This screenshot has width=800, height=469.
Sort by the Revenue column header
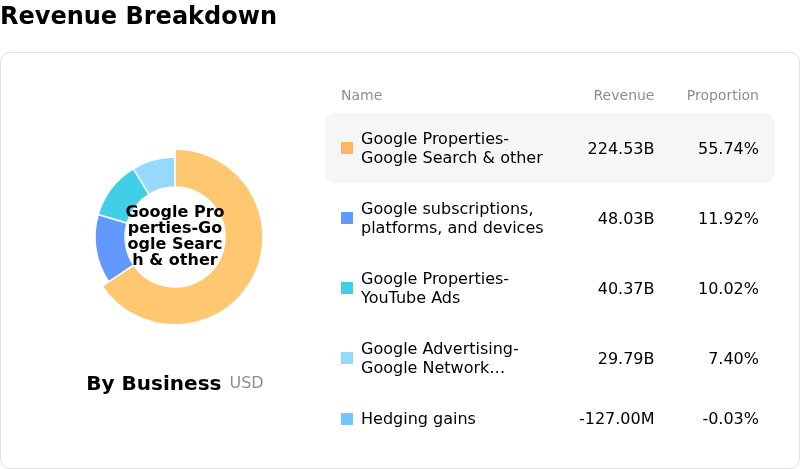pos(623,95)
